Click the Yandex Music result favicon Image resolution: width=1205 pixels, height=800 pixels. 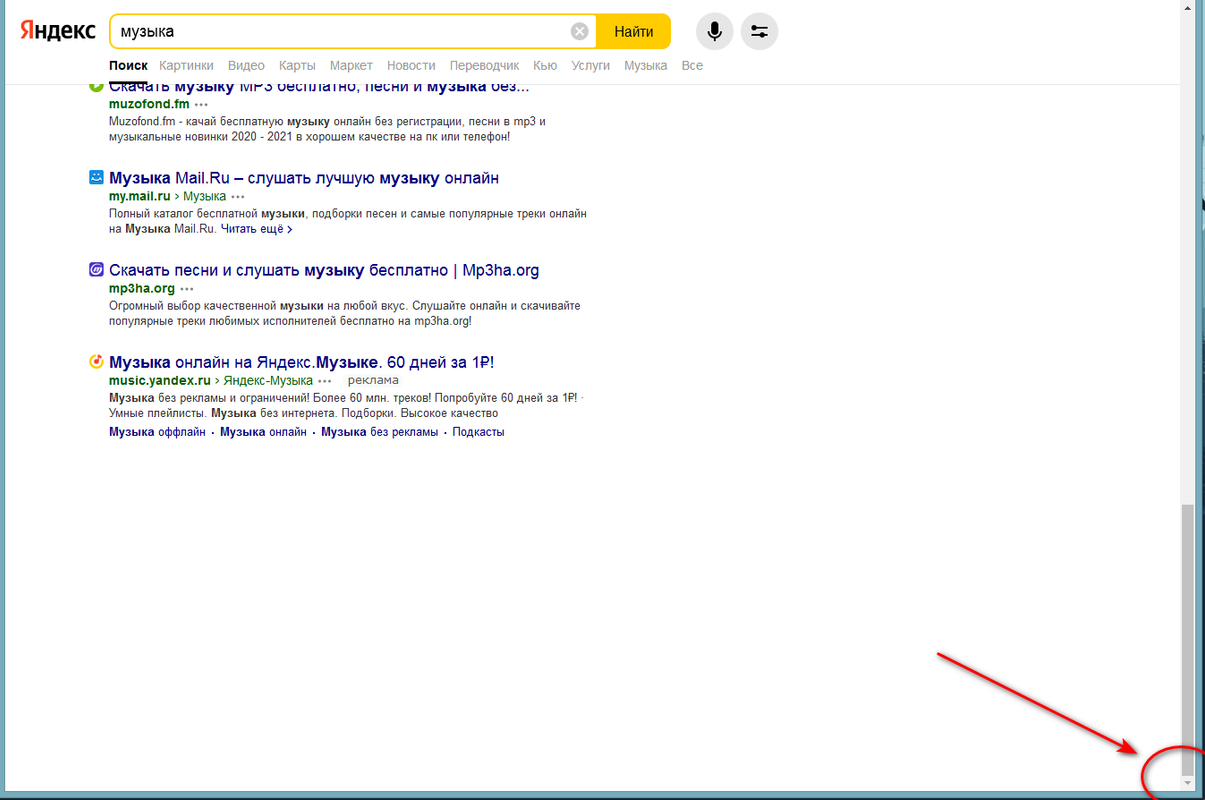tap(96, 362)
